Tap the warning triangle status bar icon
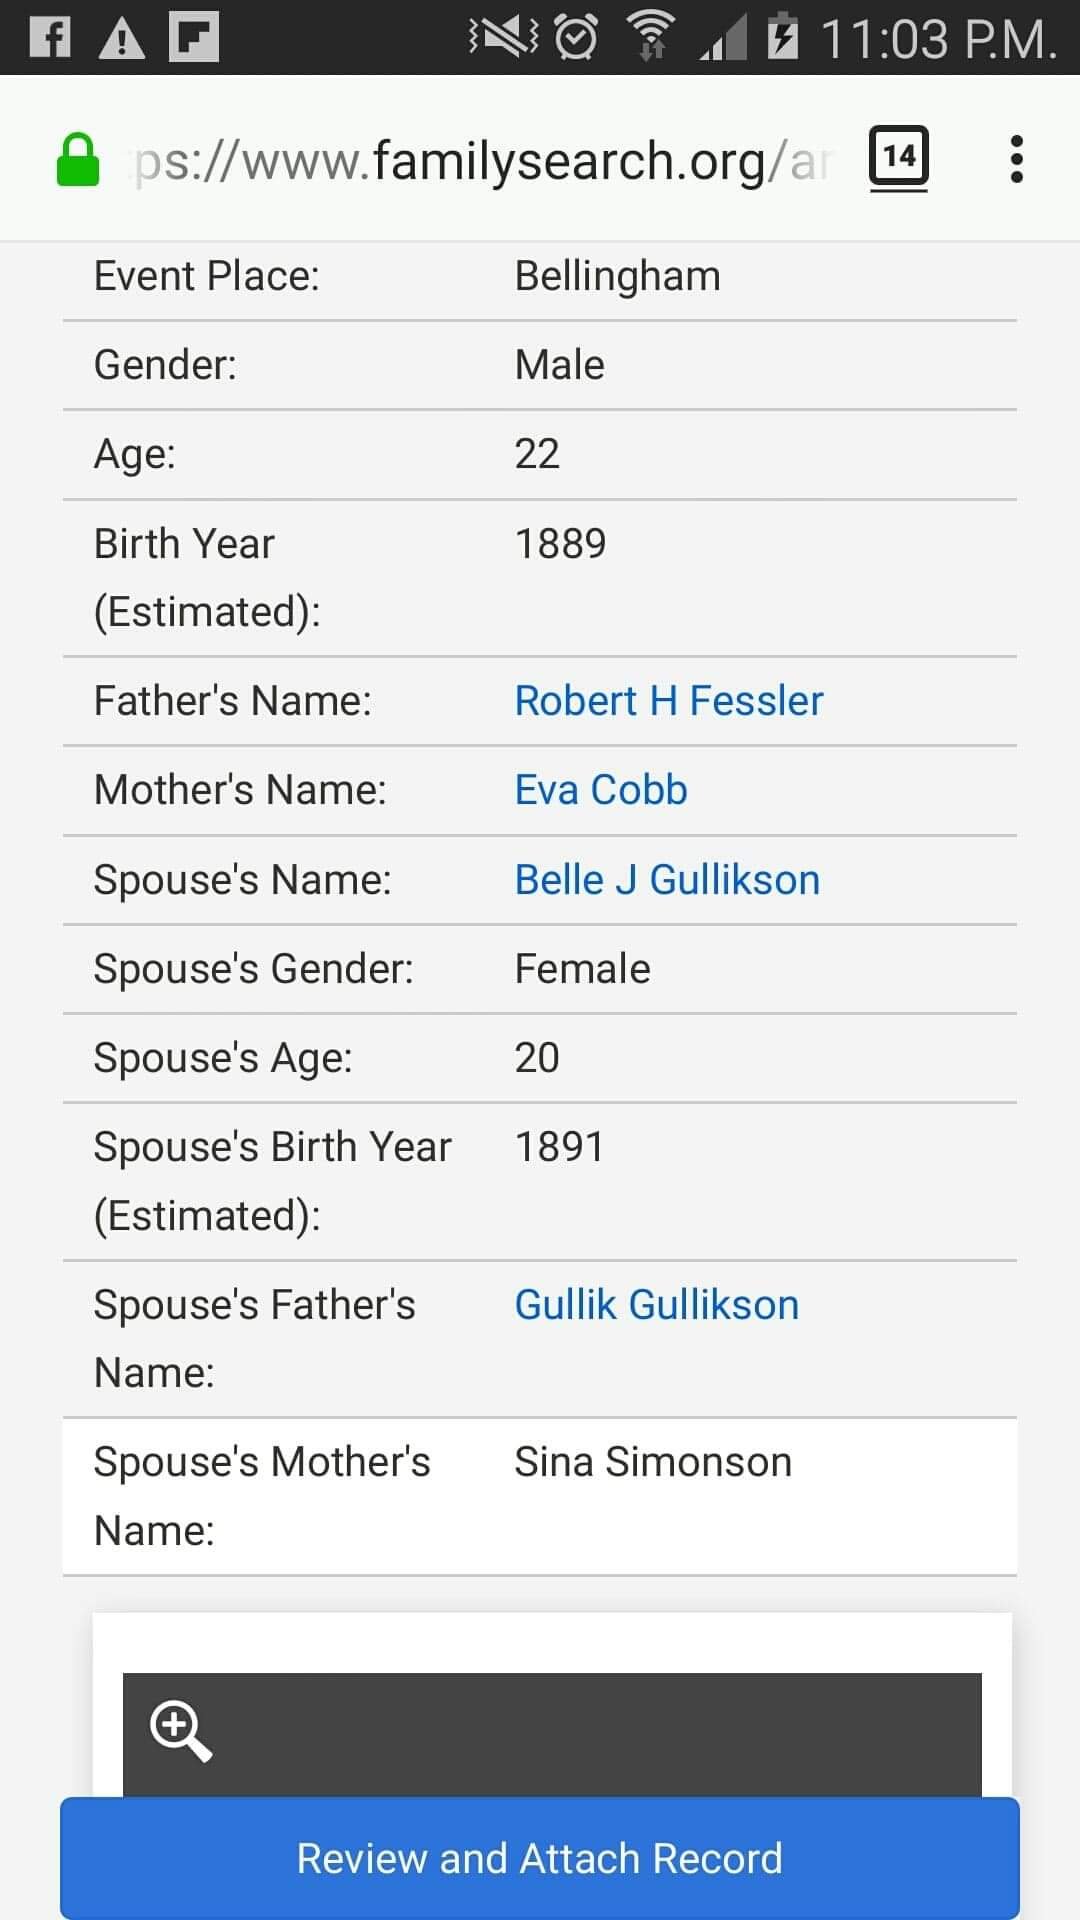This screenshot has height=1920, width=1080. tap(122, 39)
